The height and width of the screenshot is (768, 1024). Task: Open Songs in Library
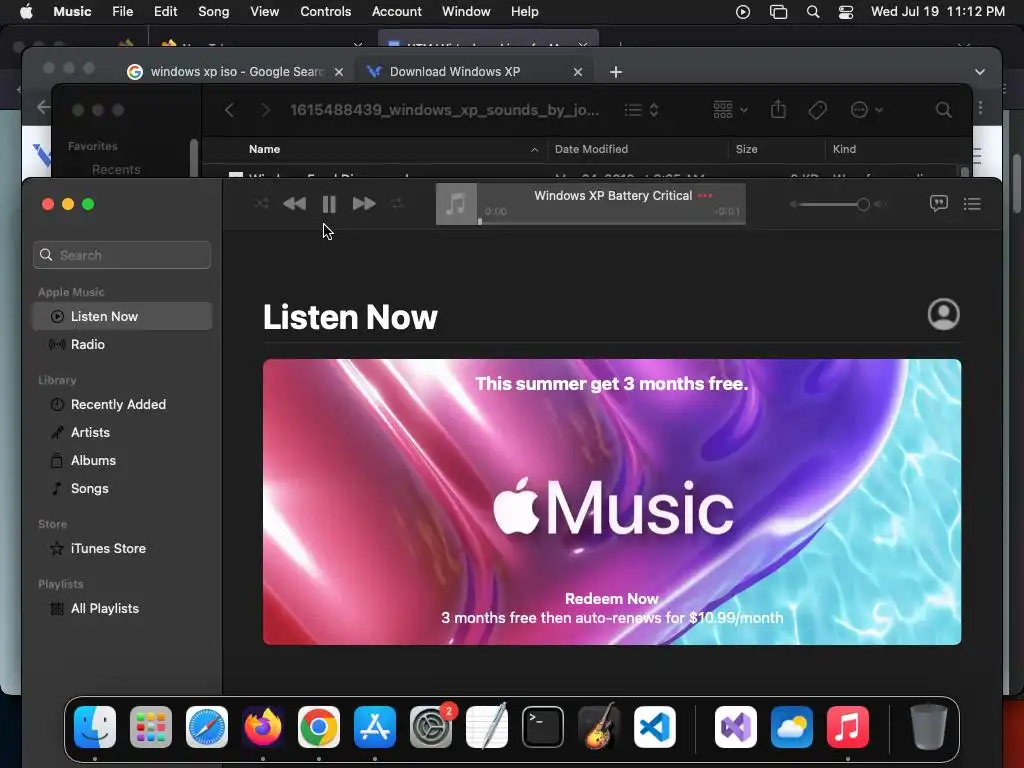pyautogui.click(x=122, y=488)
